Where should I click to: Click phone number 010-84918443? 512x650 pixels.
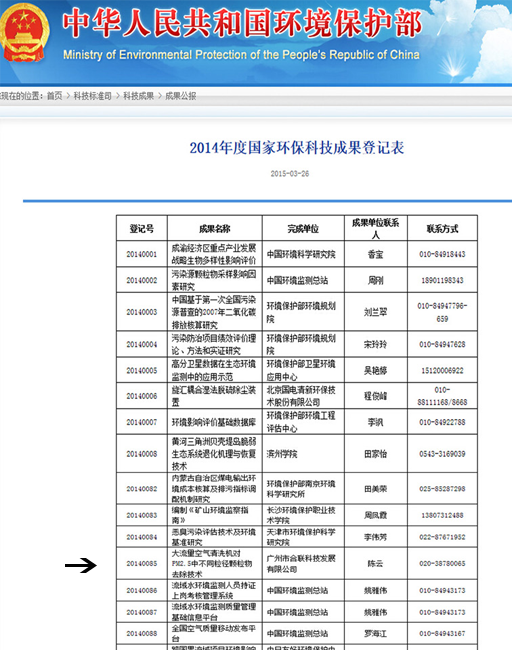442,254
